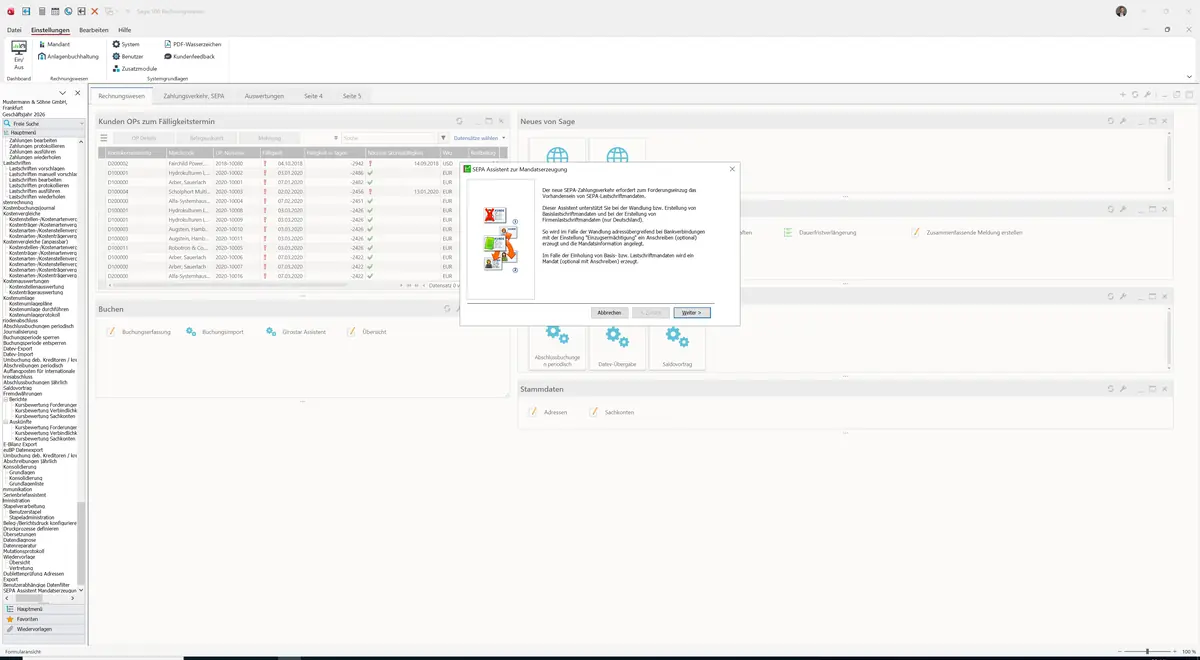The height and width of the screenshot is (660, 1200).
Task: Click the Suche field in Kunden OPs
Action: [387, 138]
